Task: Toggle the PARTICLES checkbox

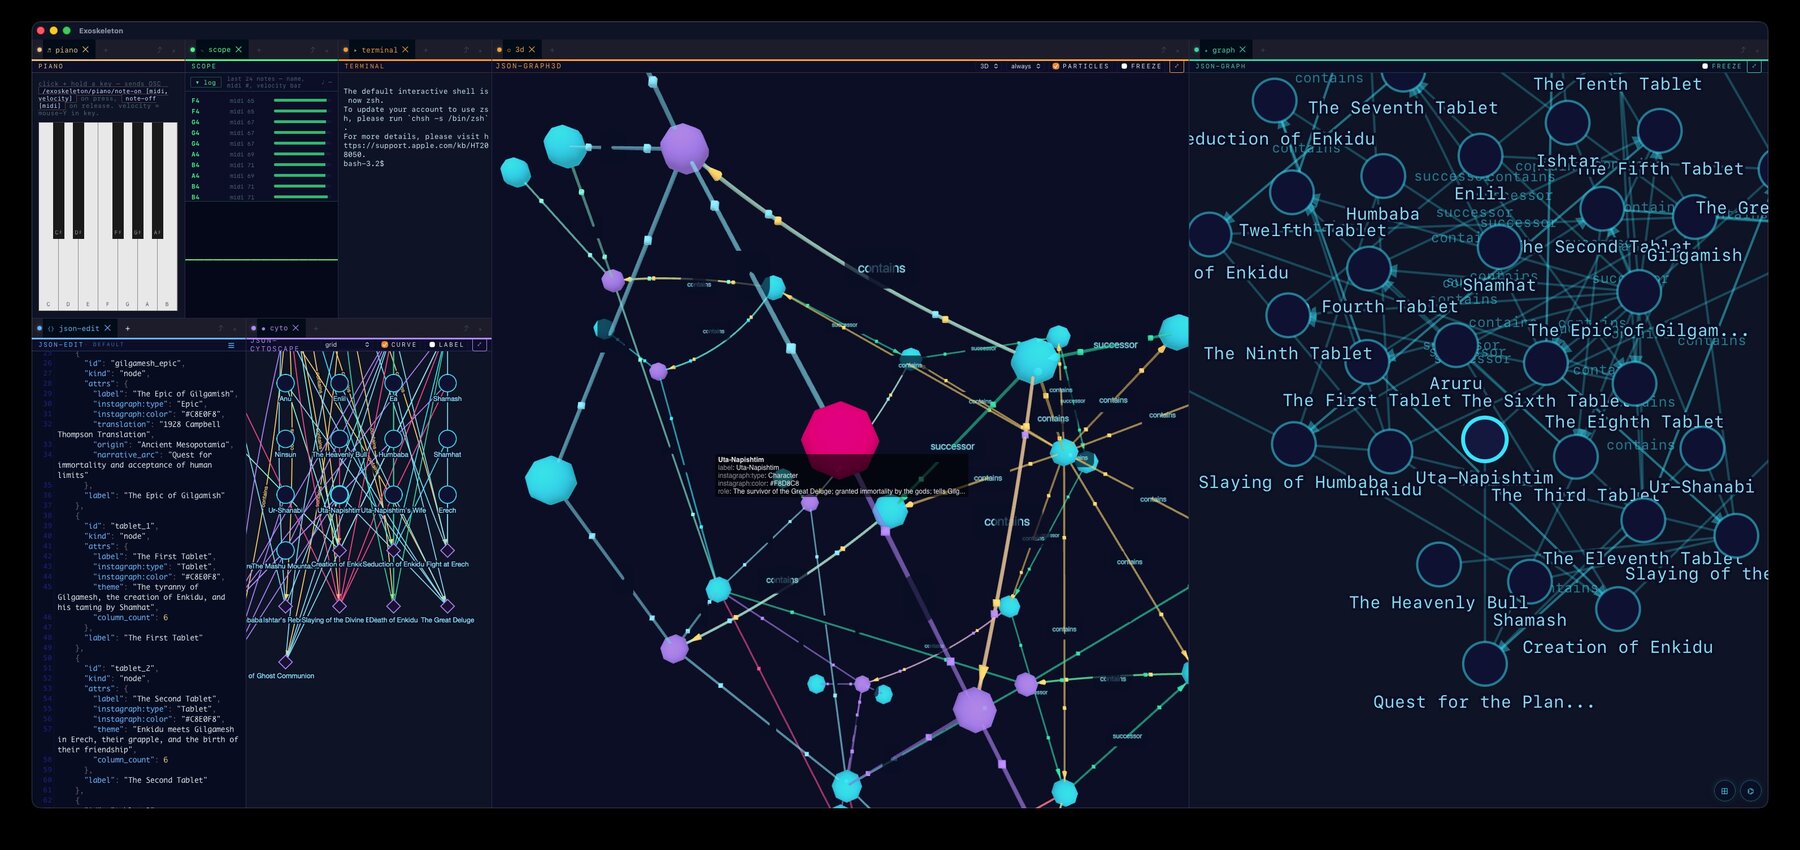Action: 1056,66
